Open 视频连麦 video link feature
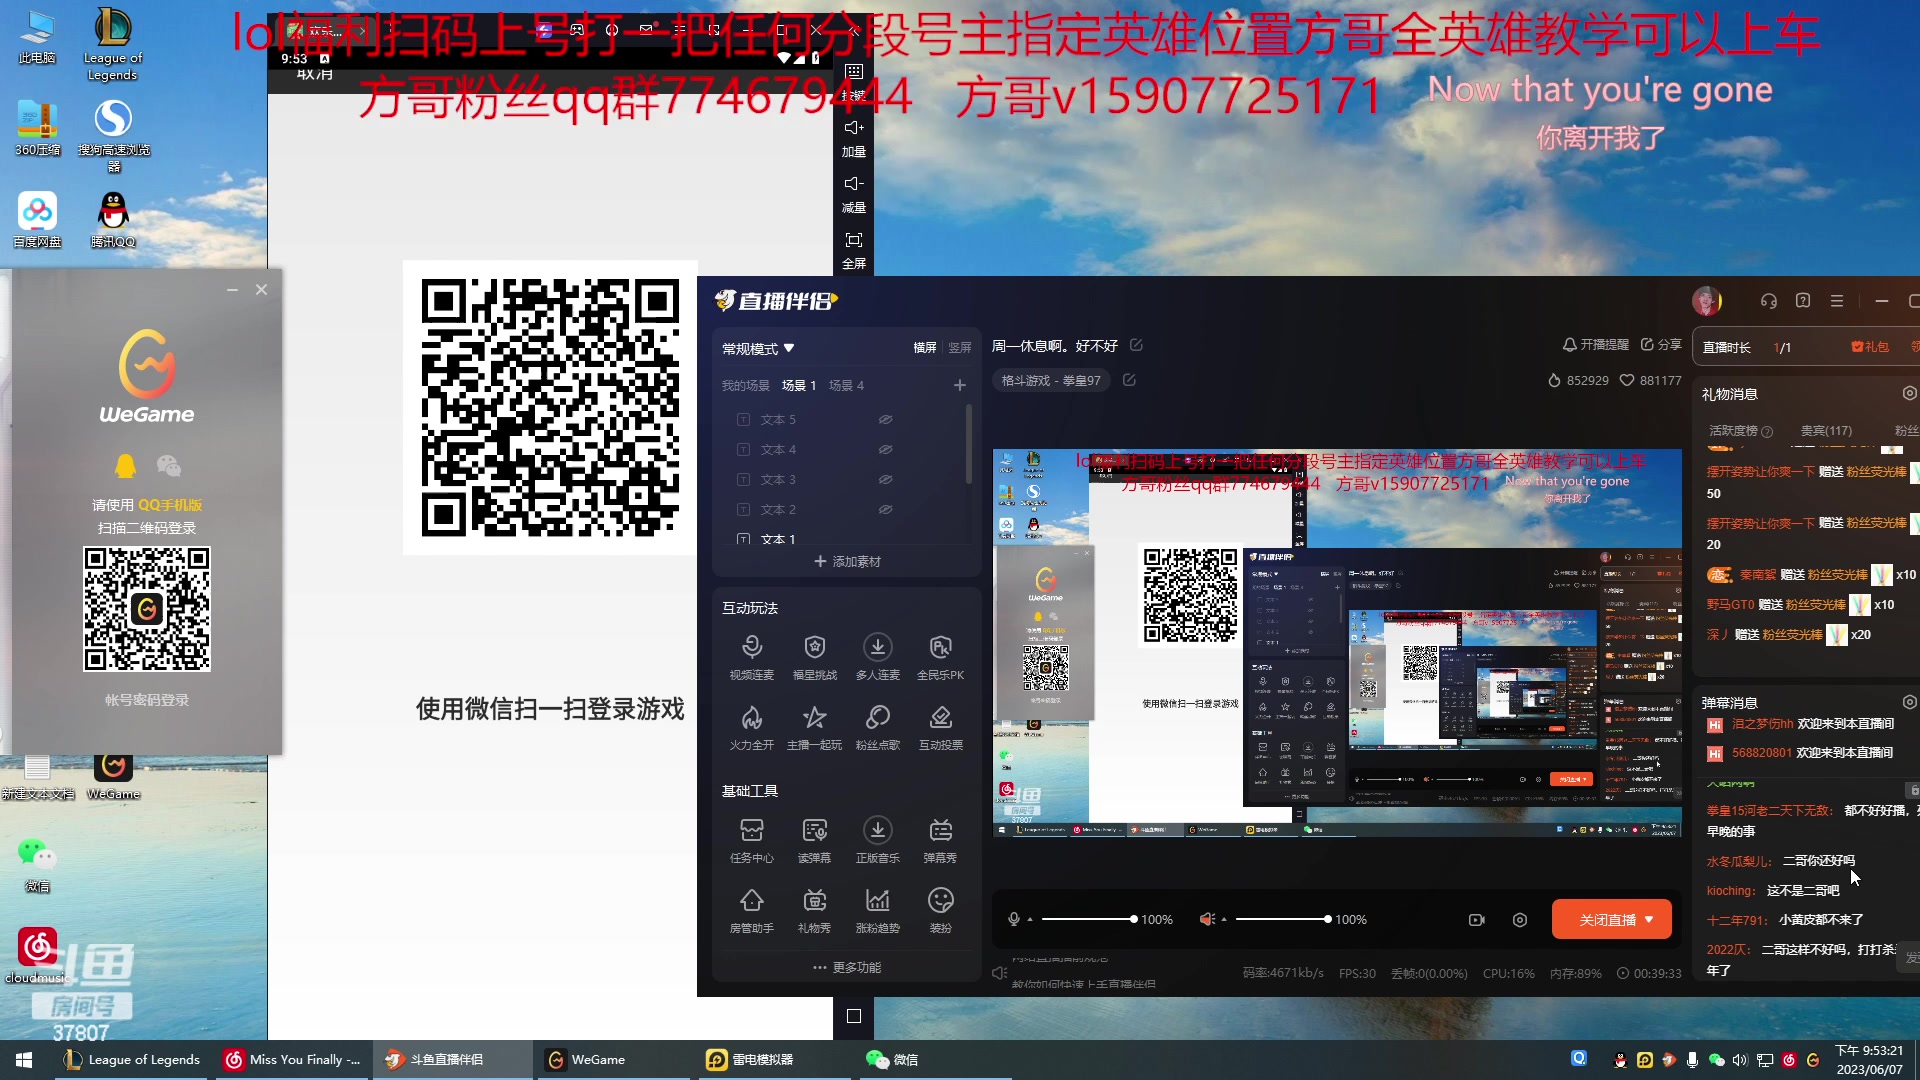Screen dimensions: 1920x1080 click(x=752, y=656)
